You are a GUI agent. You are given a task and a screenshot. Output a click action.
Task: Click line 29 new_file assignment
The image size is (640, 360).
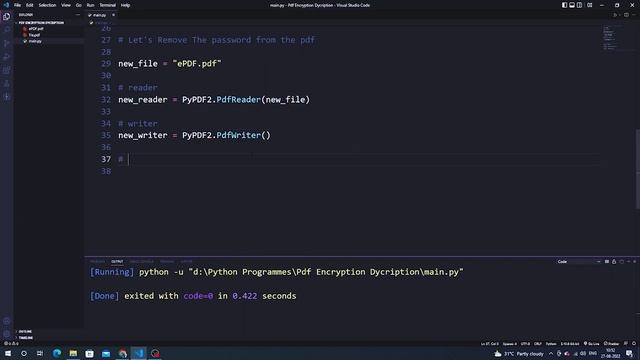point(169,64)
